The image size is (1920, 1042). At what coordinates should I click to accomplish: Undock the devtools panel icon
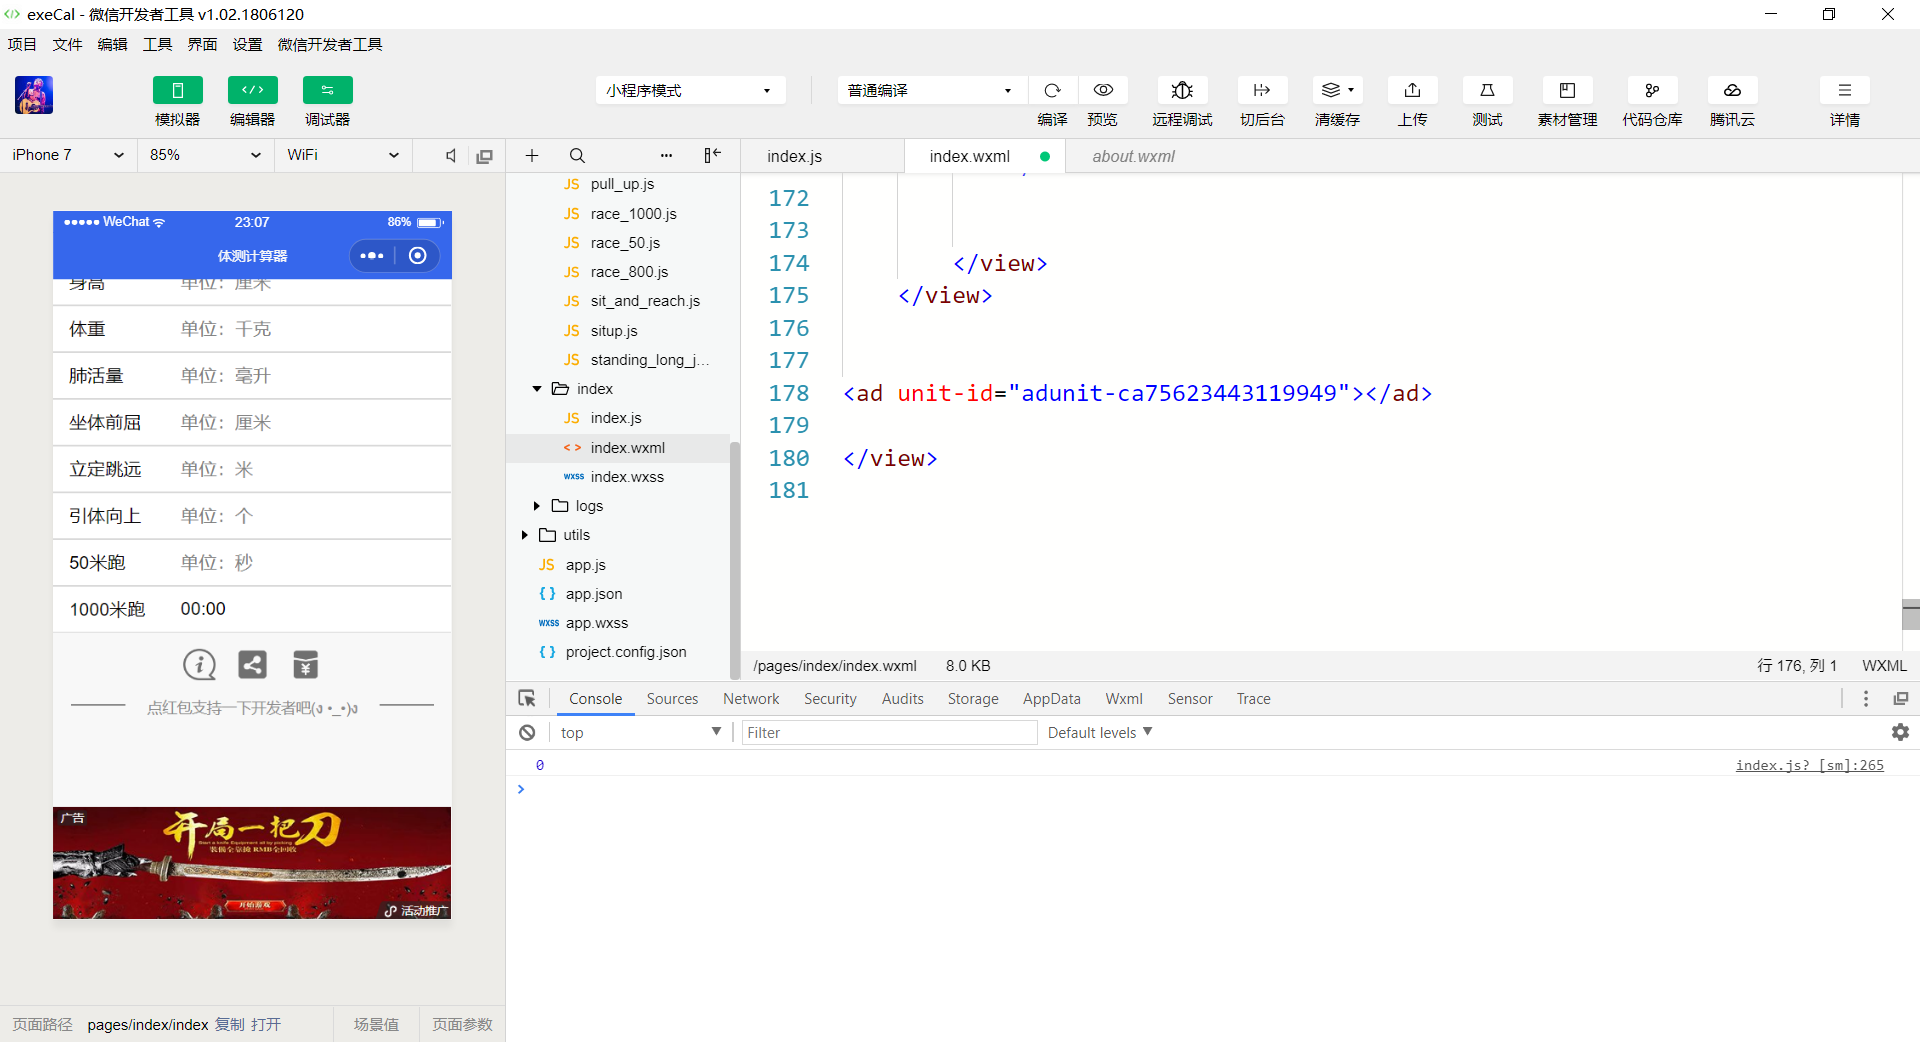(1901, 699)
